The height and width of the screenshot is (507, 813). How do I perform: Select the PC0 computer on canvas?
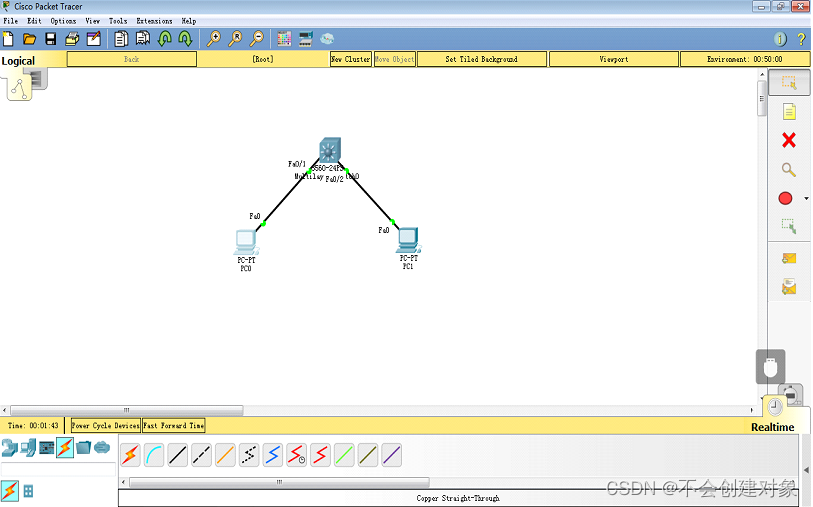pyautogui.click(x=246, y=242)
